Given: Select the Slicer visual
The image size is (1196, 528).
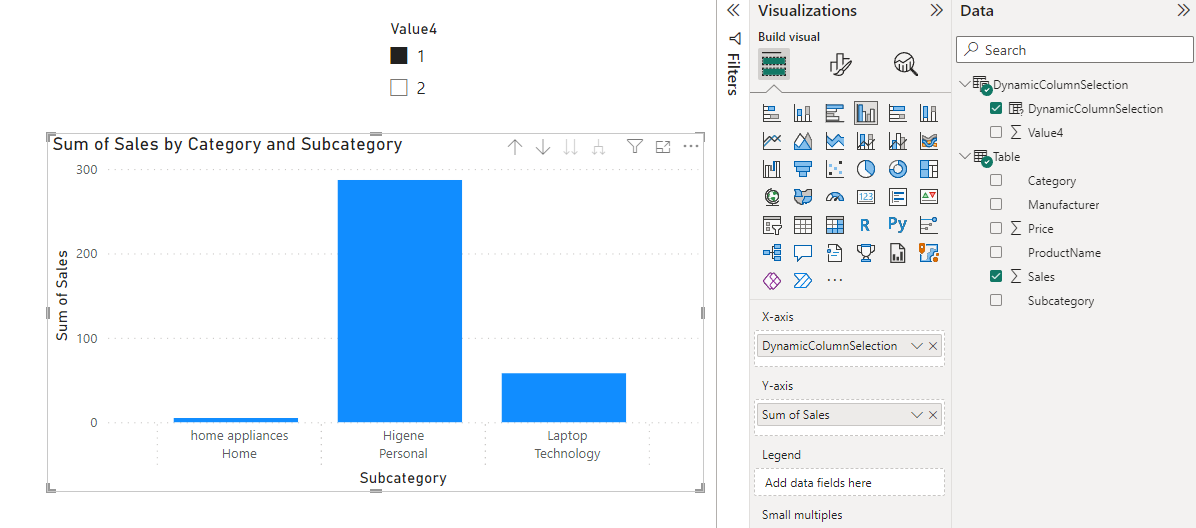Looking at the screenshot, I should coord(771,225).
